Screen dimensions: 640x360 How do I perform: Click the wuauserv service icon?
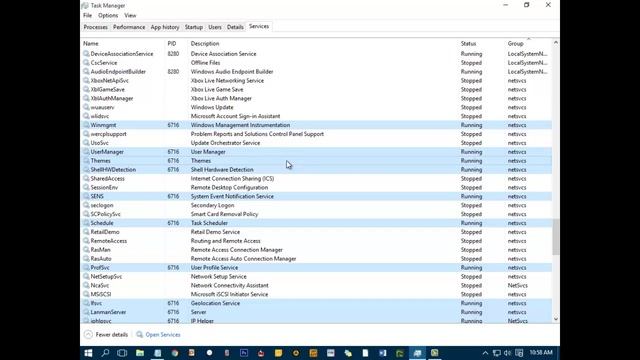[x=86, y=107]
